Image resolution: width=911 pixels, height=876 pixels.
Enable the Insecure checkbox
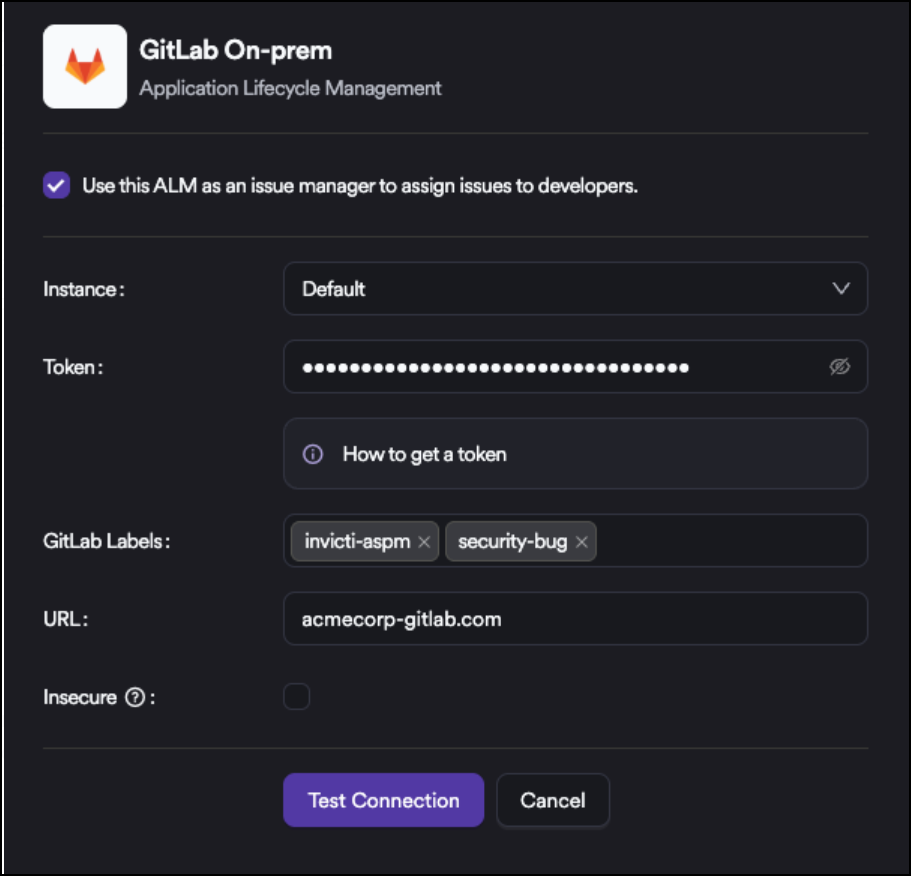[x=296, y=697]
